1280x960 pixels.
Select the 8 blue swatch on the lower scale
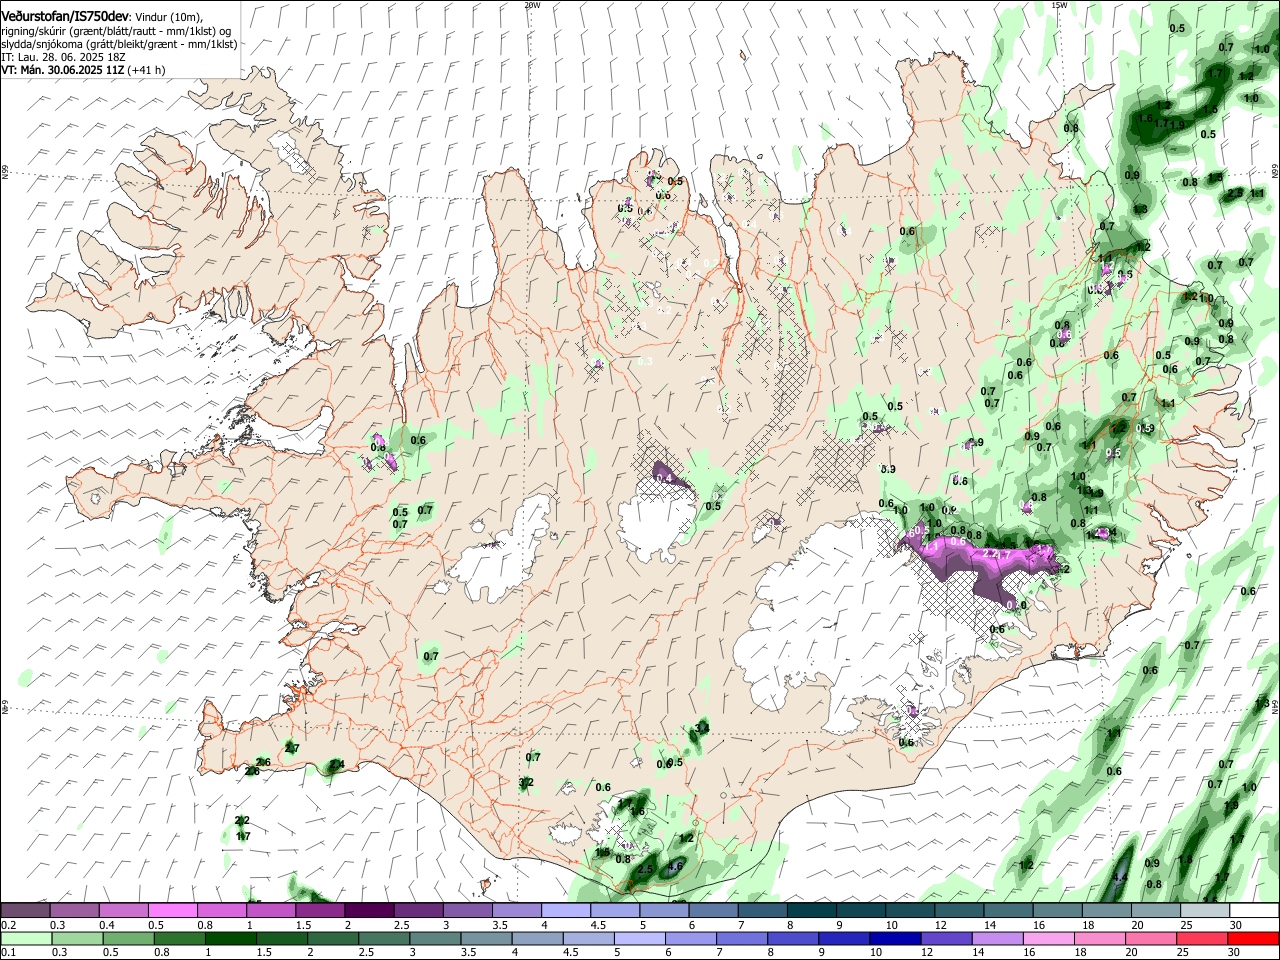pos(791,938)
